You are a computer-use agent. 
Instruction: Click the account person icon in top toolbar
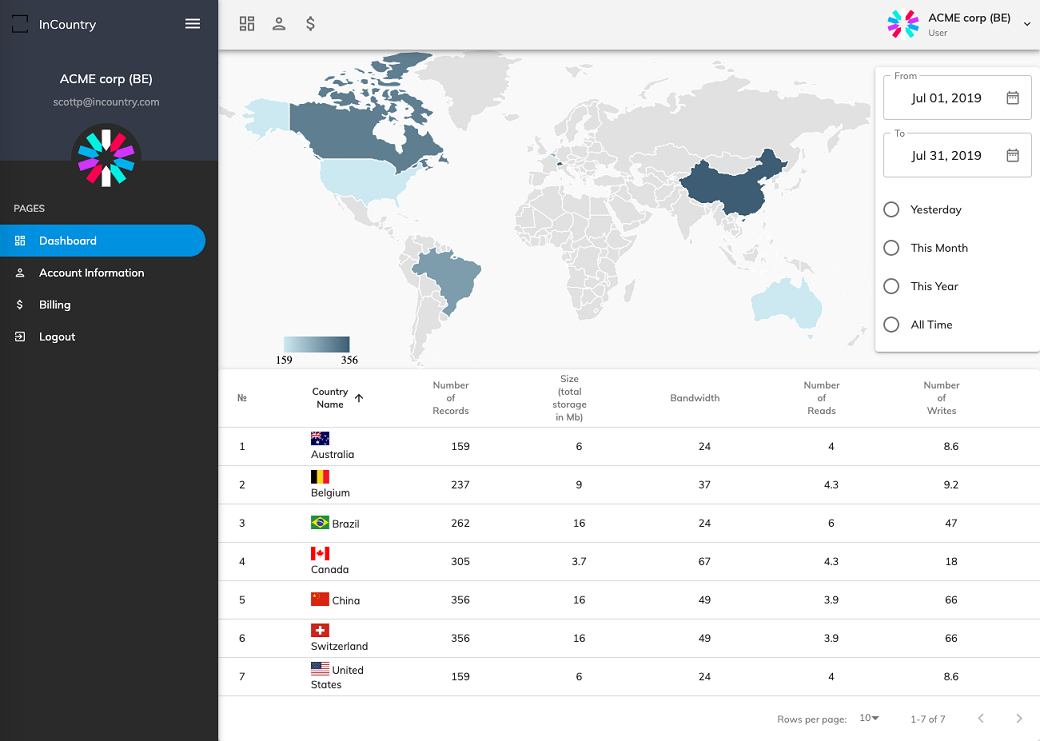(x=278, y=23)
